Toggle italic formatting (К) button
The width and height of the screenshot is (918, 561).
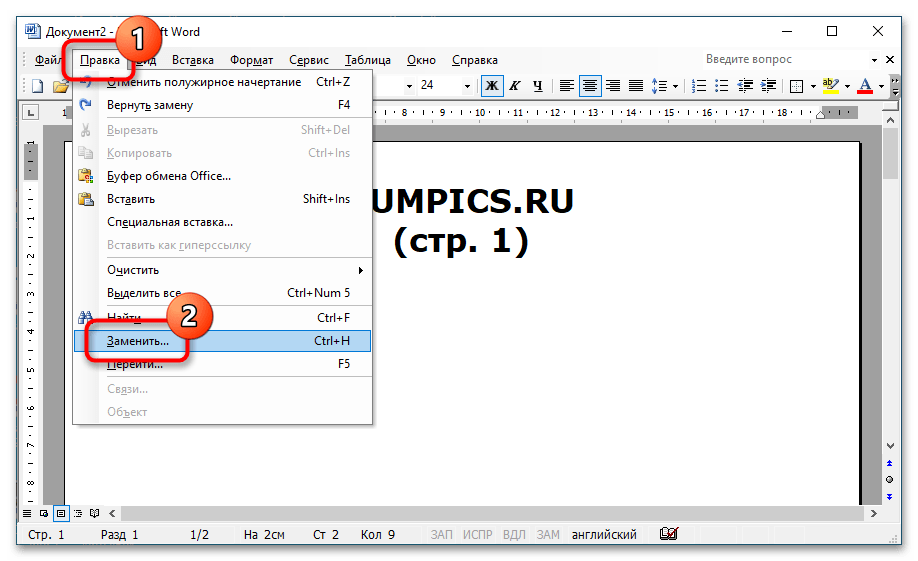515,86
